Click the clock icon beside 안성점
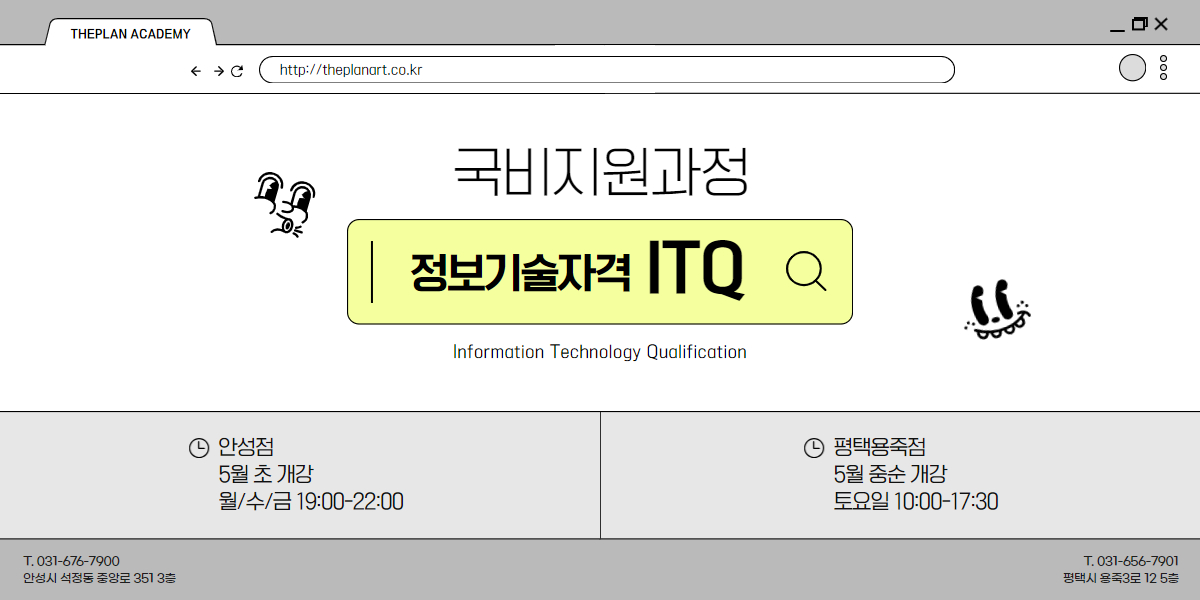 click(199, 448)
